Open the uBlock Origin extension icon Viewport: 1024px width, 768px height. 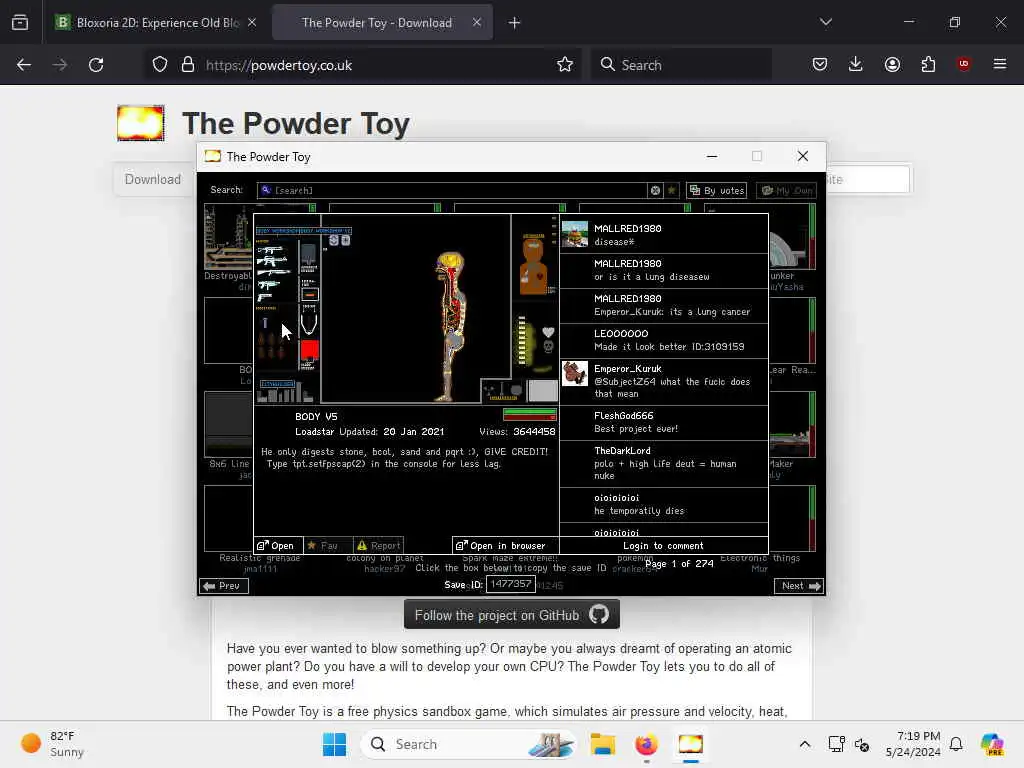click(963, 64)
